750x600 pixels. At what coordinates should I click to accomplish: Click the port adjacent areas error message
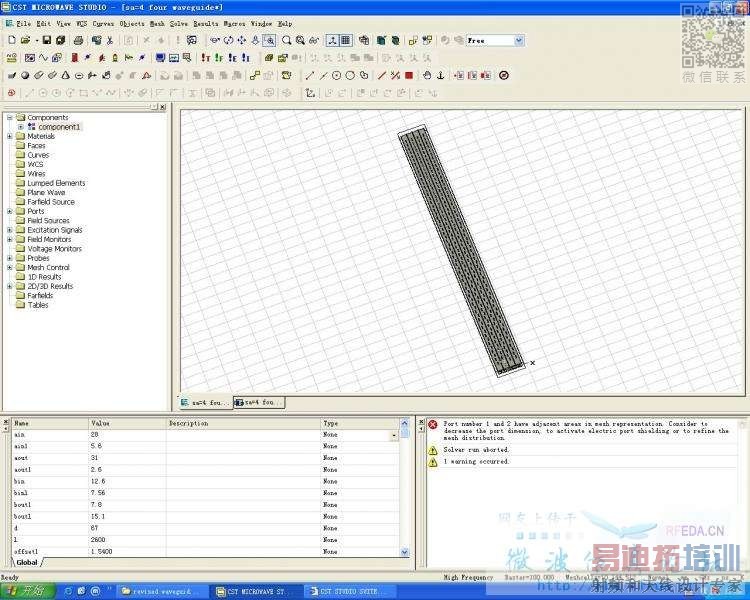[586, 431]
